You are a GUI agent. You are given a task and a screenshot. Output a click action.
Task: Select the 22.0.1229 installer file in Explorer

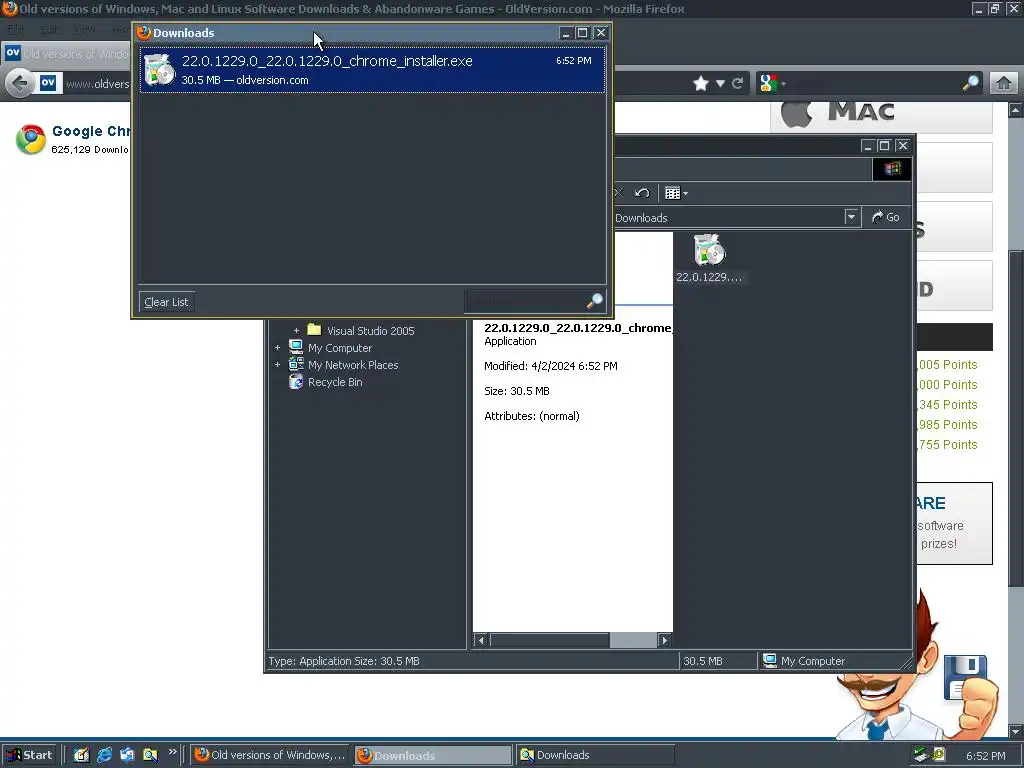[709, 259]
